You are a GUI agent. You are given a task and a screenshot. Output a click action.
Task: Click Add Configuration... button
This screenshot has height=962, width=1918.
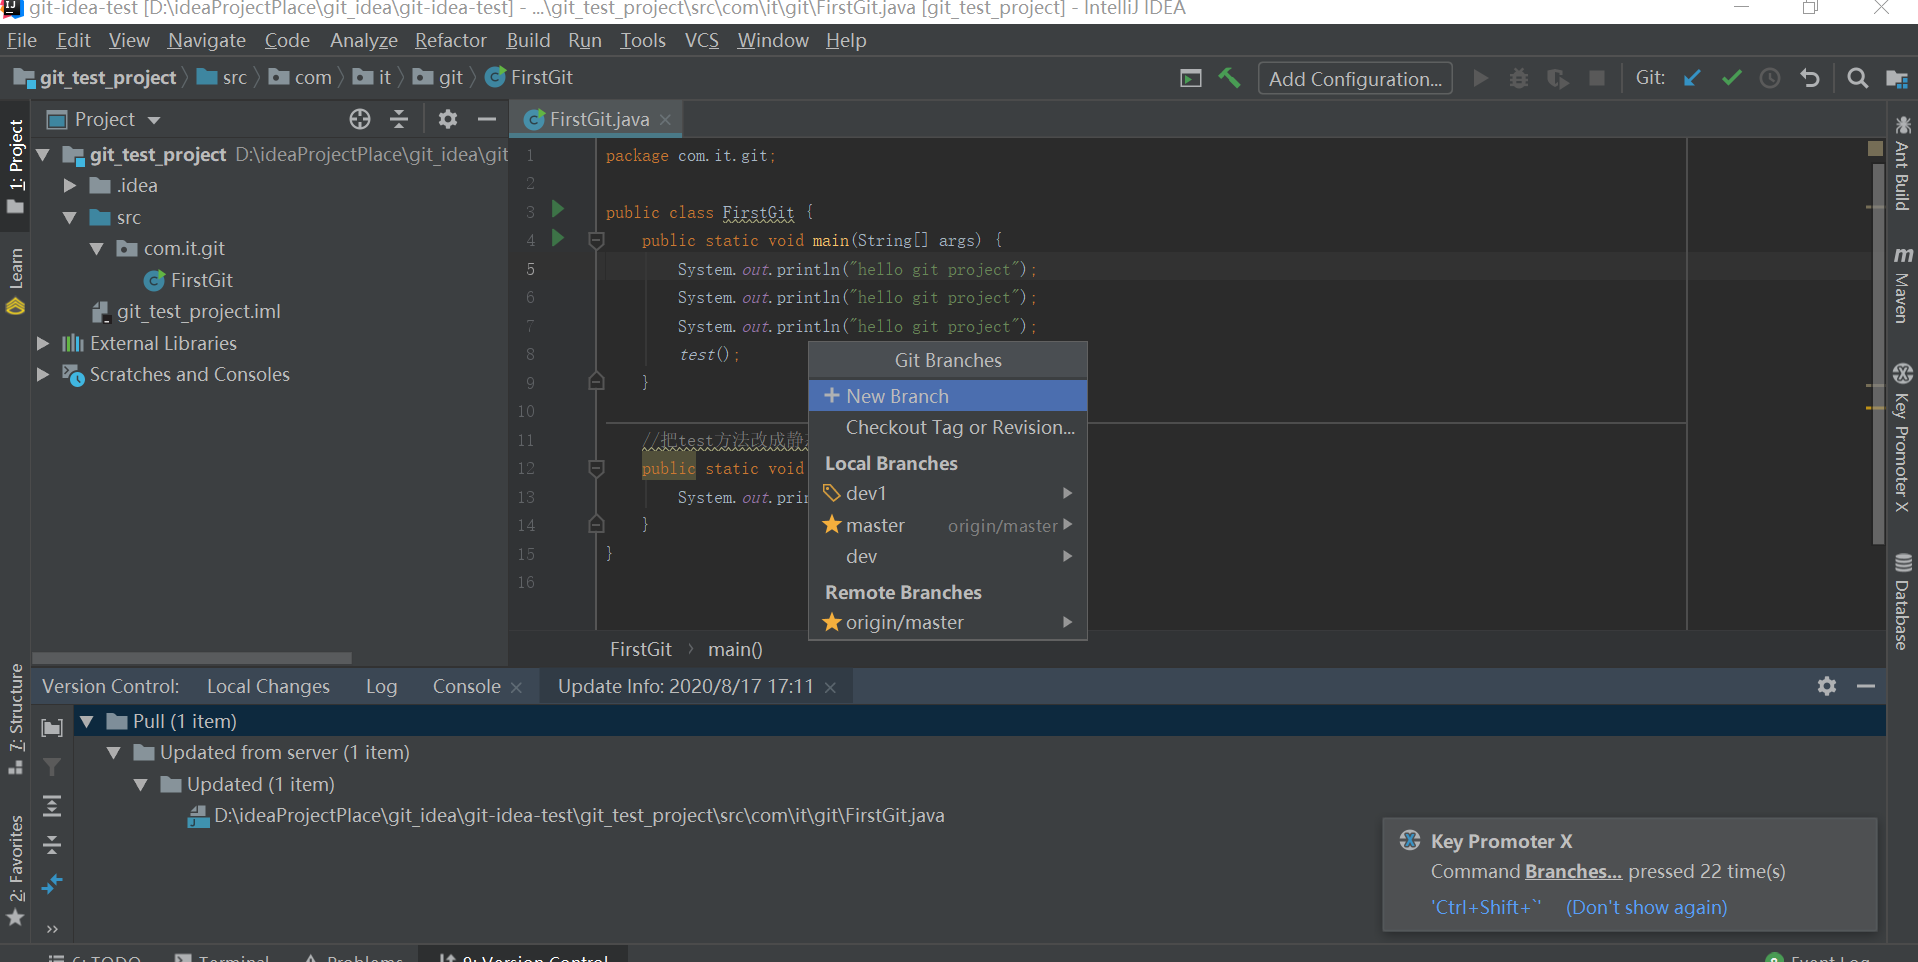tap(1355, 78)
